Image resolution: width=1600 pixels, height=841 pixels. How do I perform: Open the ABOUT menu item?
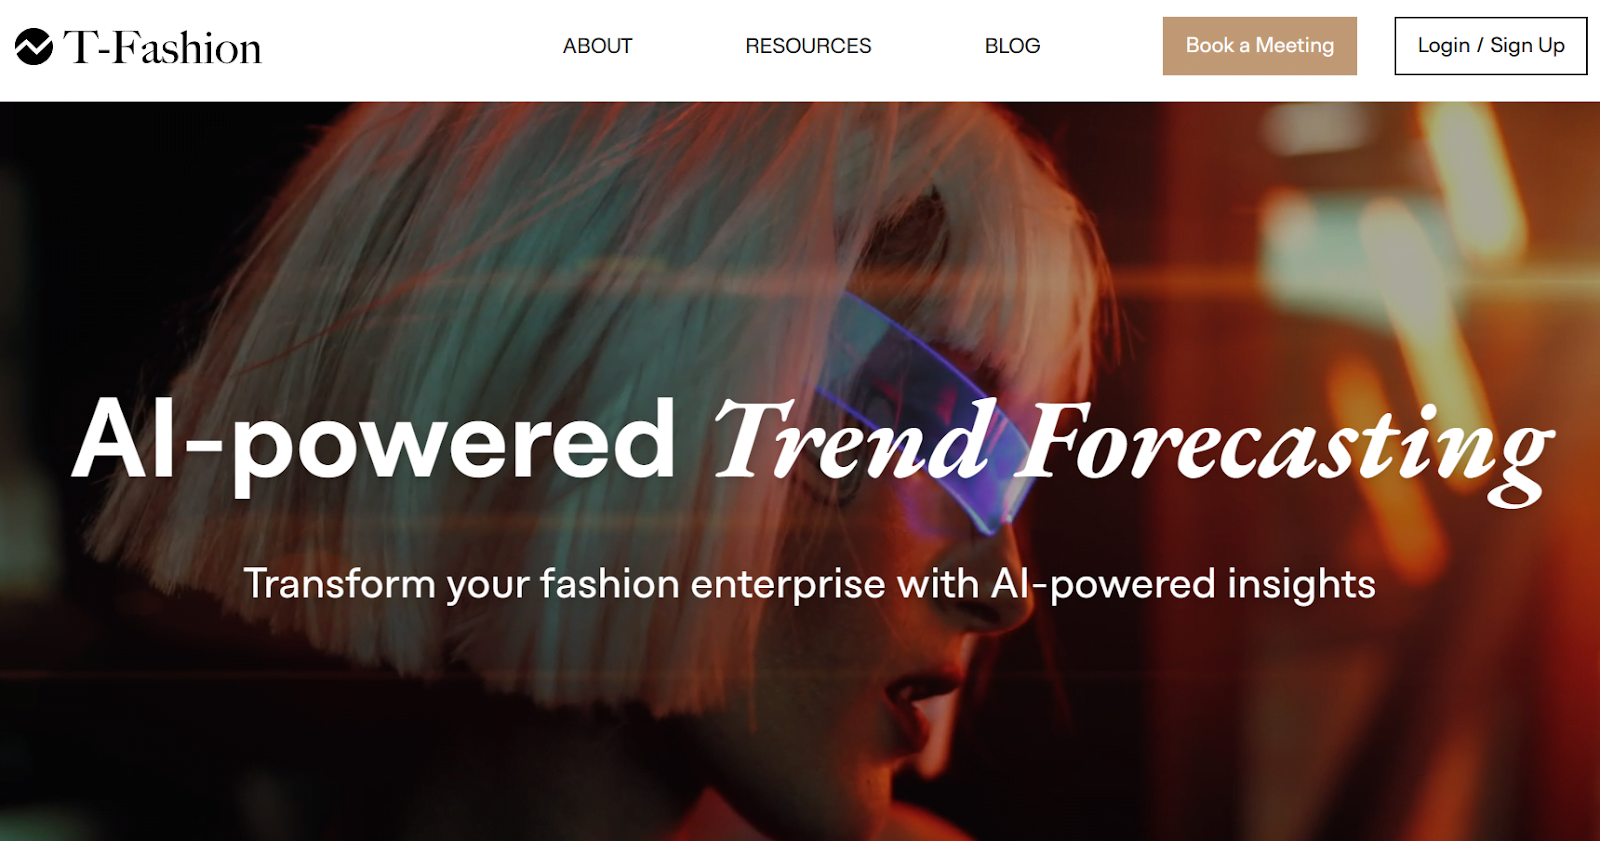coord(597,46)
